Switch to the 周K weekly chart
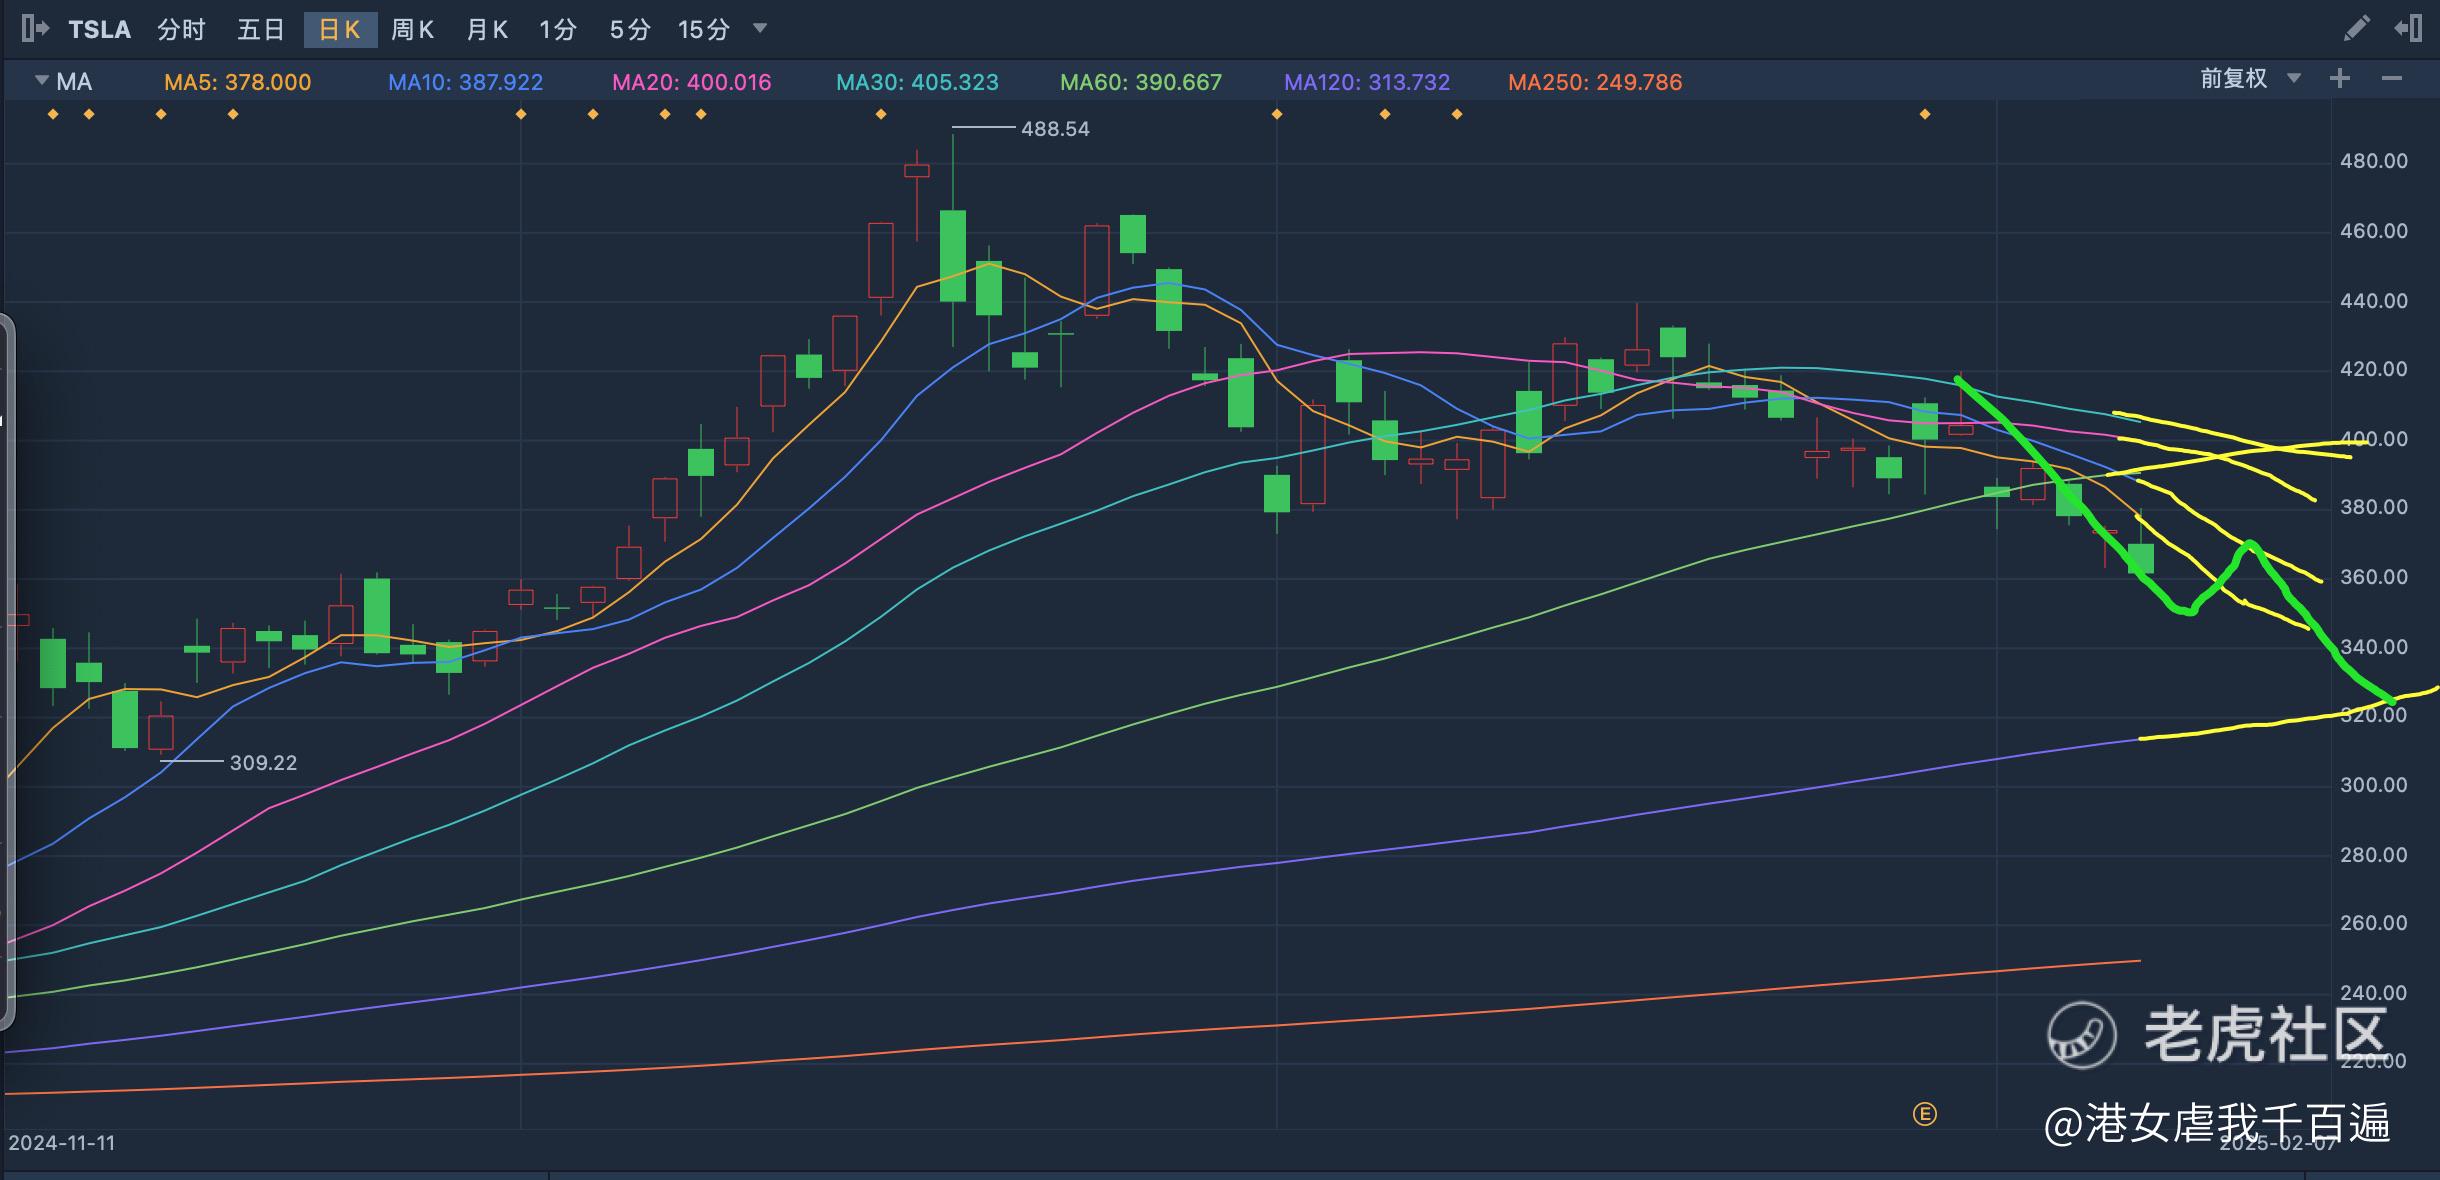Viewport: 2440px width, 1180px height. click(412, 30)
